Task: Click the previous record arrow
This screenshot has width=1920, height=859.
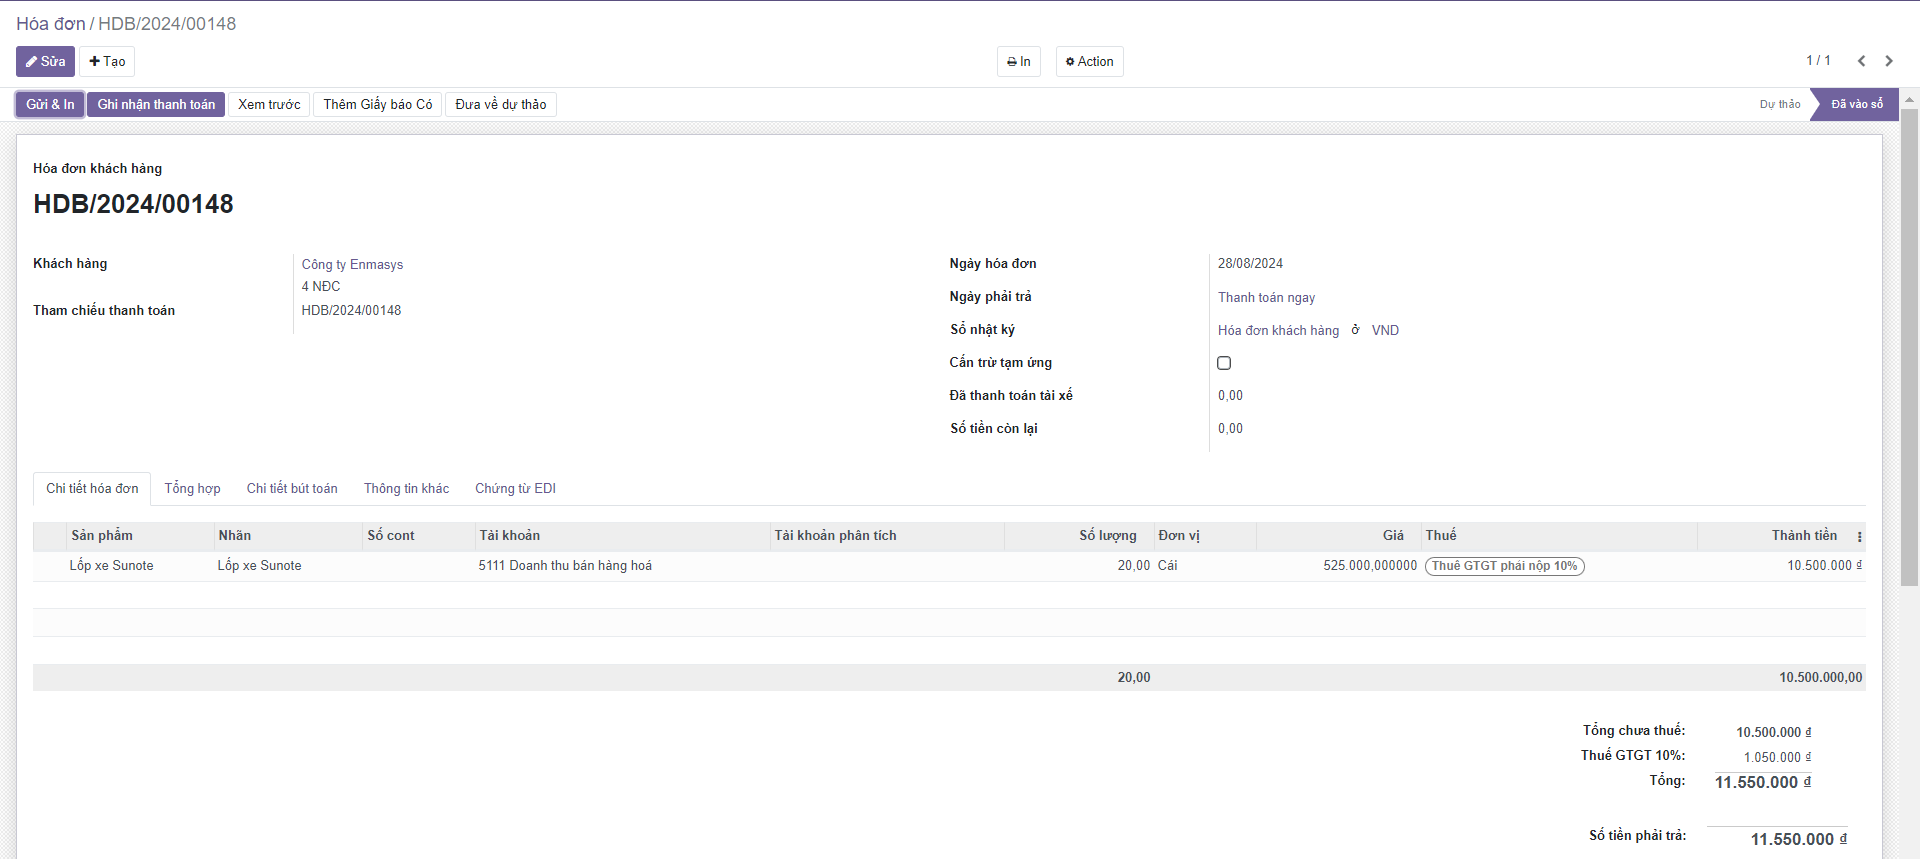Action: coord(1861,61)
